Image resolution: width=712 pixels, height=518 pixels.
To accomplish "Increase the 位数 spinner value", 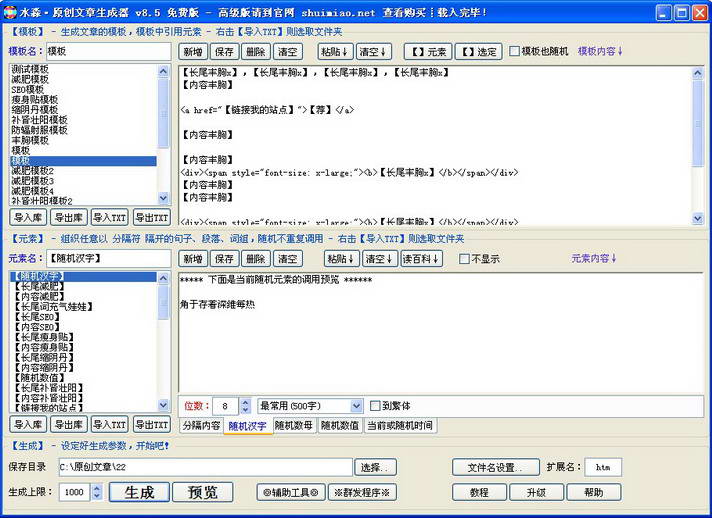I will 246,401.
